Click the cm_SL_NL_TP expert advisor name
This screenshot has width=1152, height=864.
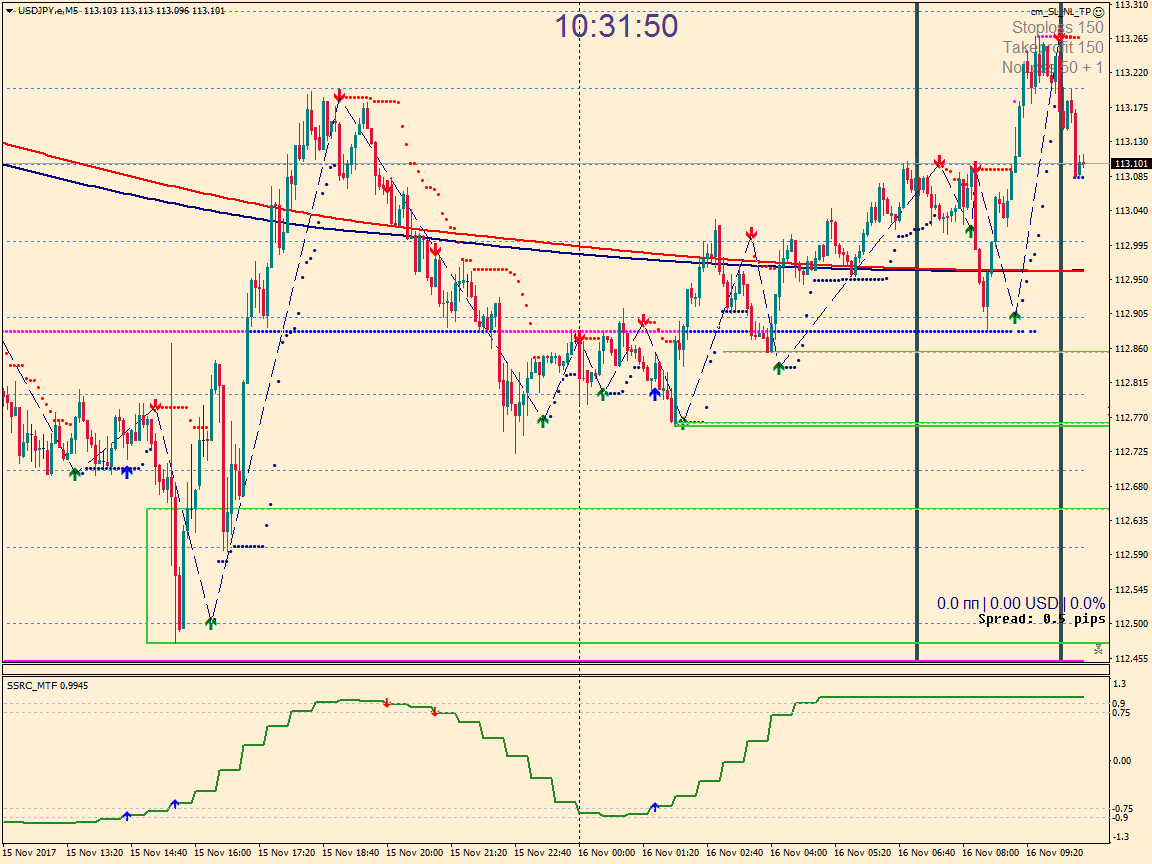(x=1061, y=12)
